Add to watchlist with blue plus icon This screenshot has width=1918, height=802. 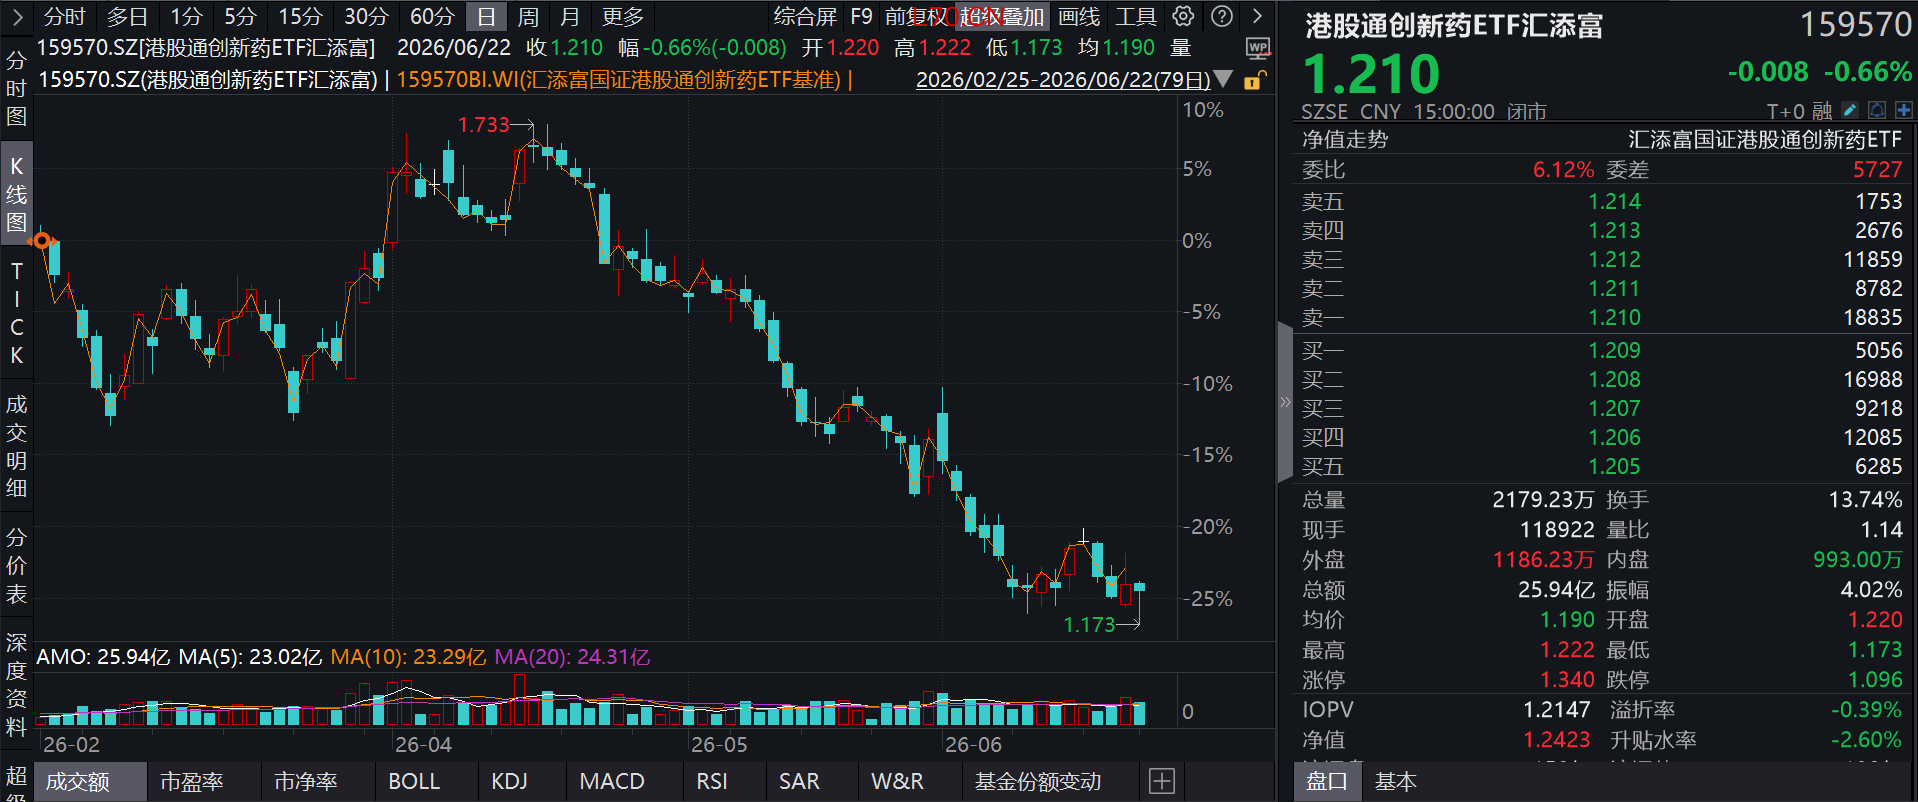pos(1903,110)
